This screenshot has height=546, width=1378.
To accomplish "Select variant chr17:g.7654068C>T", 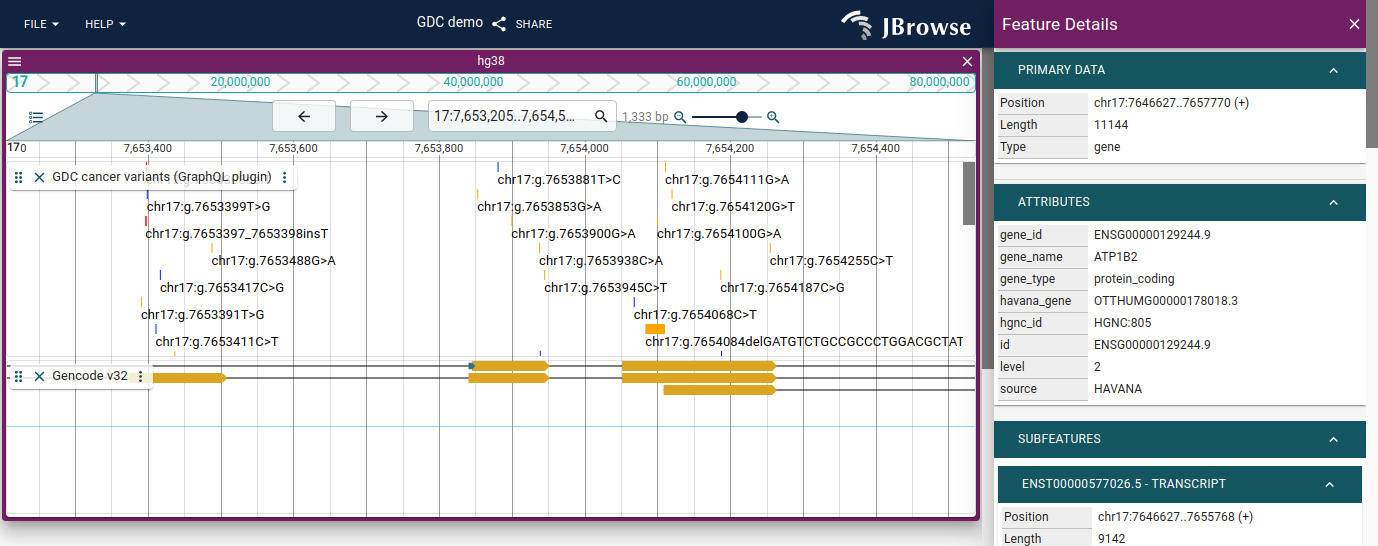I will 695,315.
